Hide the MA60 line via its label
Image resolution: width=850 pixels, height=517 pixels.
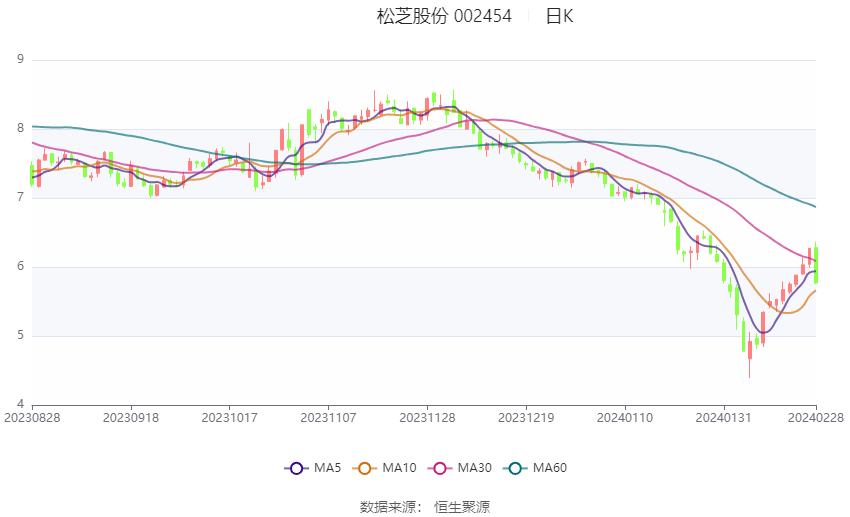550,468
